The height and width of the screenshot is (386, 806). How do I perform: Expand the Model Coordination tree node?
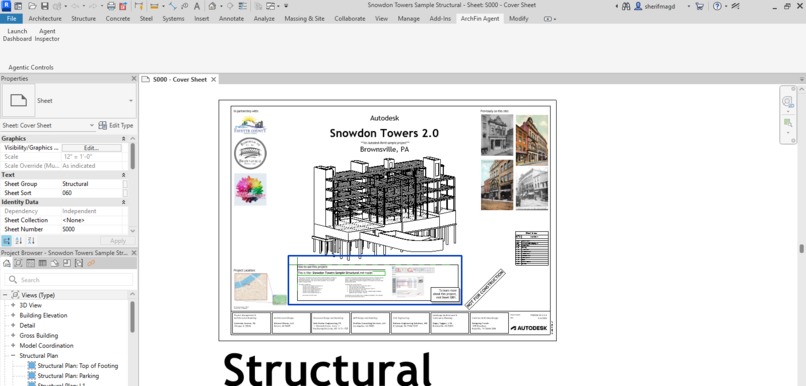pyautogui.click(x=13, y=345)
